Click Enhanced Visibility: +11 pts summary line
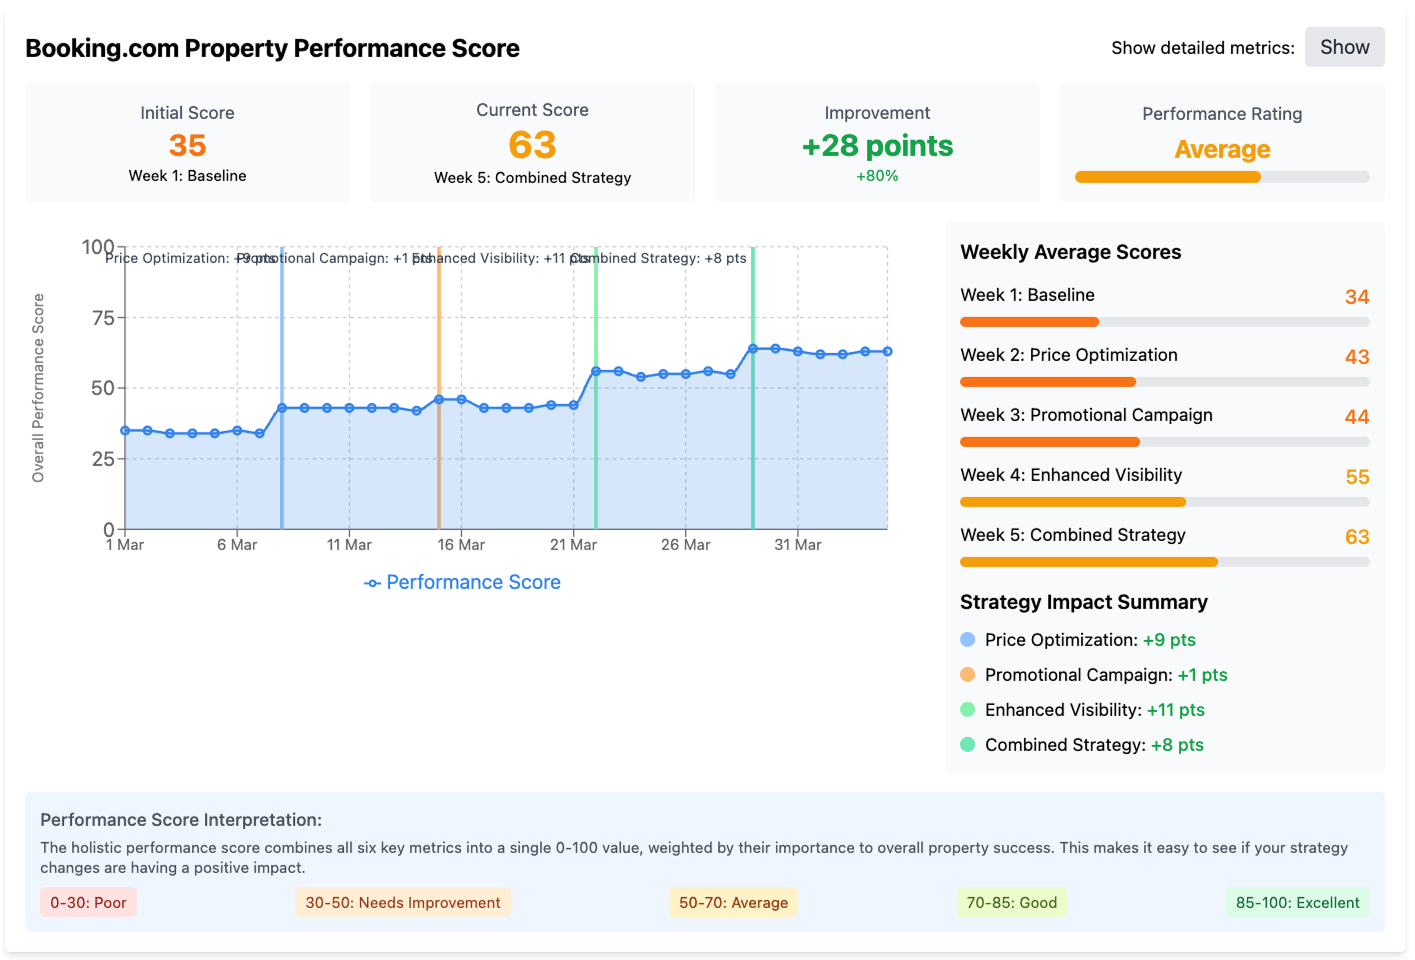Screen dimensions: 1415x960 (x=1095, y=710)
